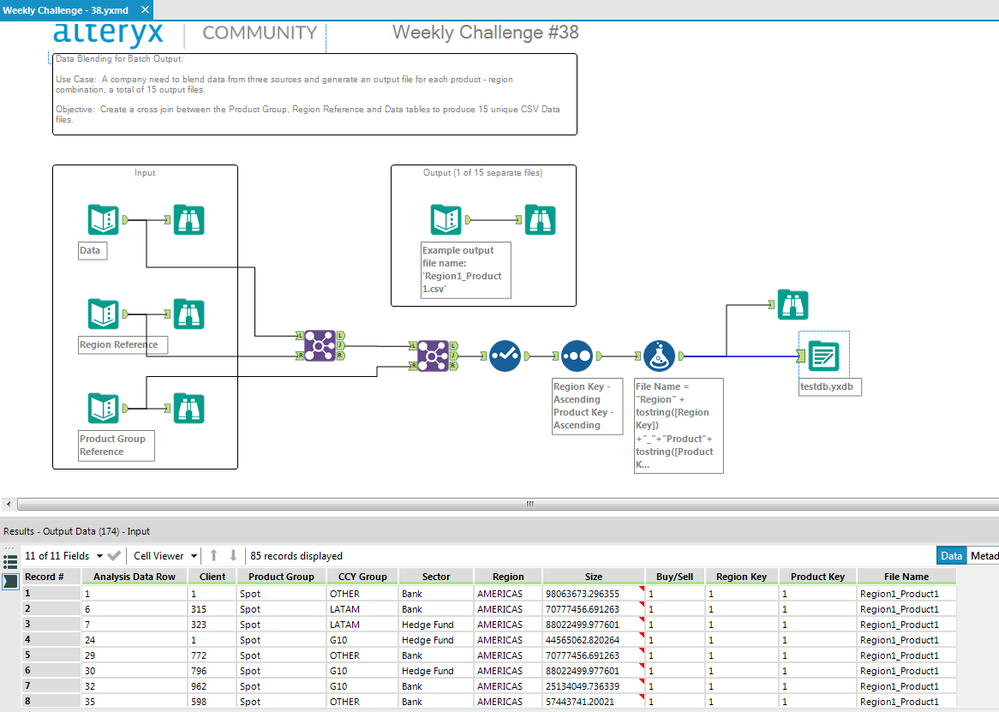This screenshot has width=999, height=712.
Task: Select the Example output input tool
Action: [x=446, y=220]
